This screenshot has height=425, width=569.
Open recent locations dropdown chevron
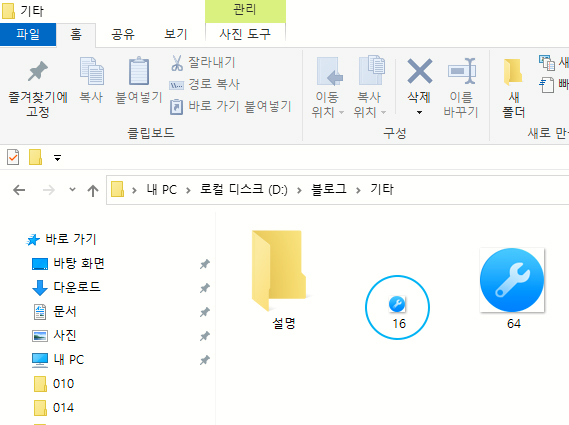73,189
